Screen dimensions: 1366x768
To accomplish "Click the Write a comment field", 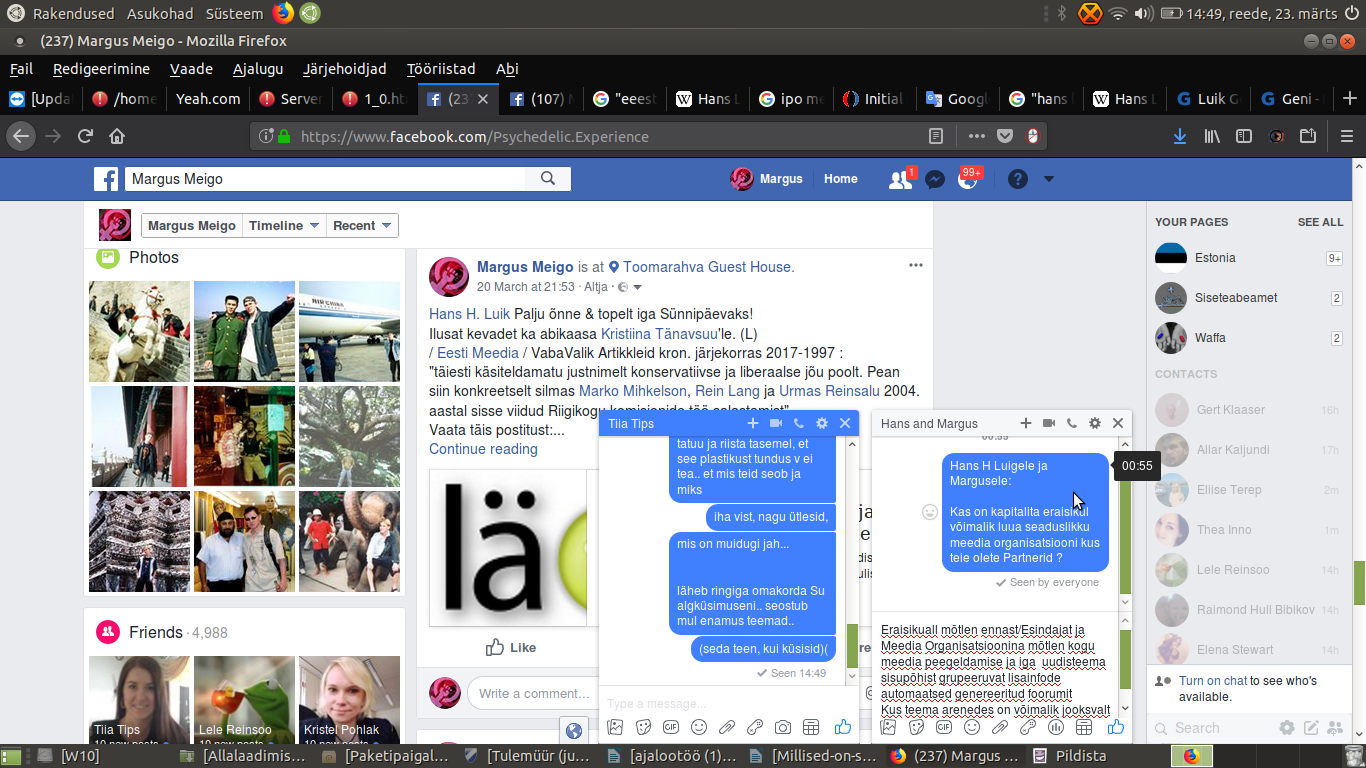I will 533,694.
